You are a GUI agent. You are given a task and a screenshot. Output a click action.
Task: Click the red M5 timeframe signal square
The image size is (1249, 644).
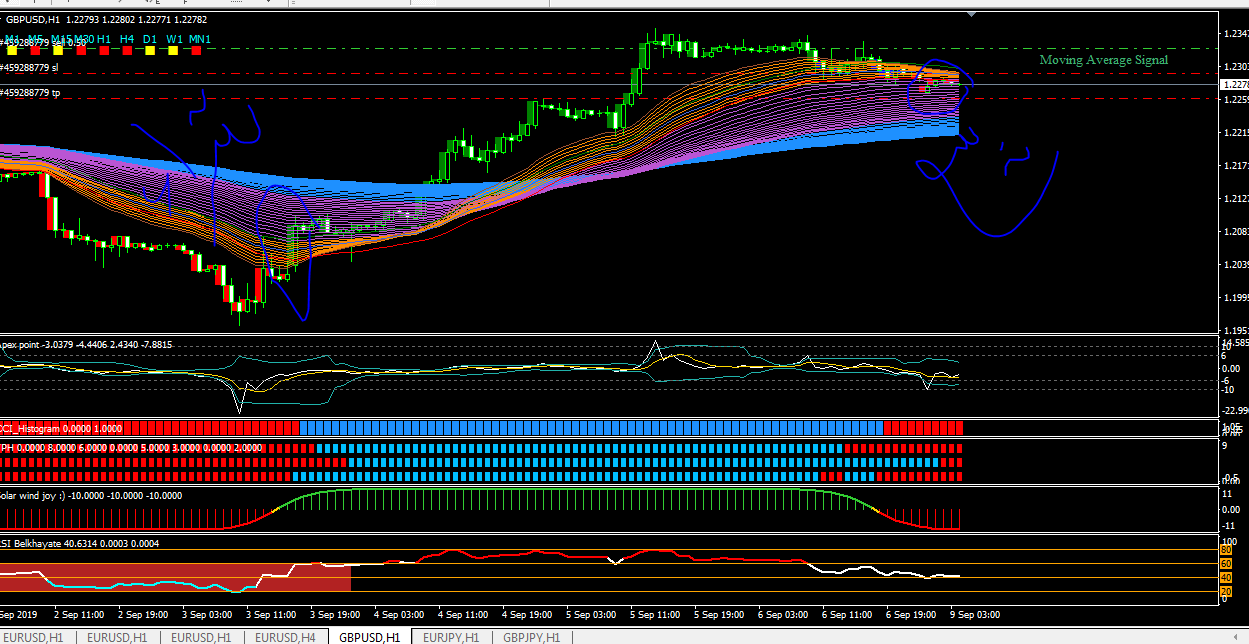[x=37, y=49]
